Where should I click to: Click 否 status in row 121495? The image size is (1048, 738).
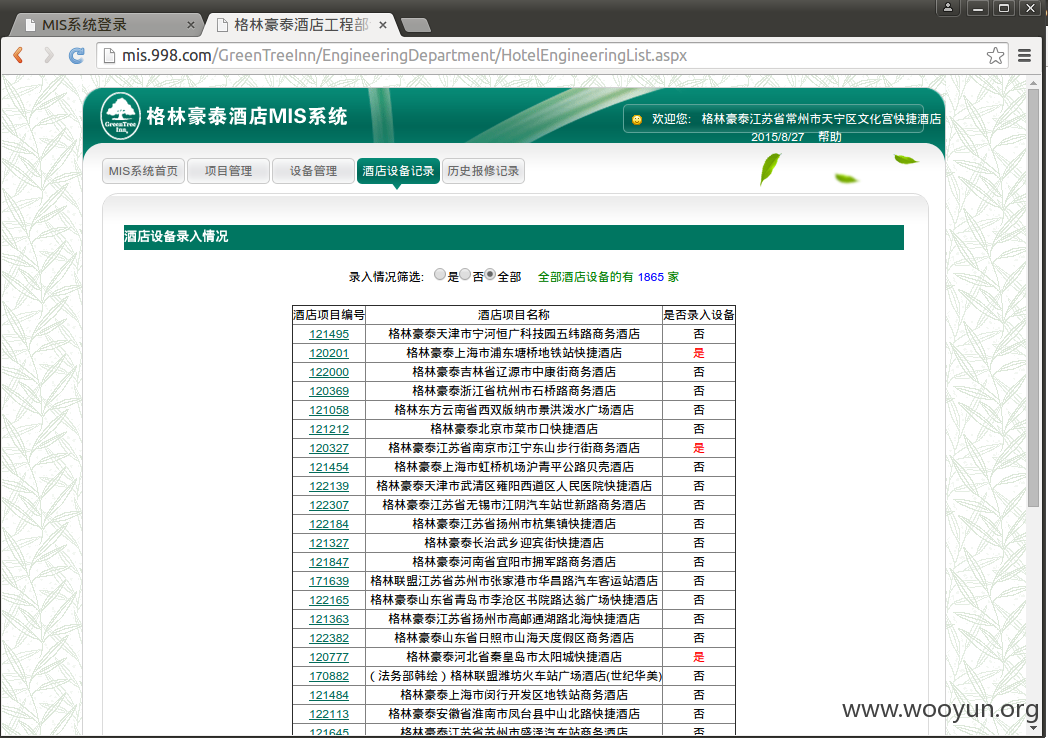pyautogui.click(x=698, y=334)
